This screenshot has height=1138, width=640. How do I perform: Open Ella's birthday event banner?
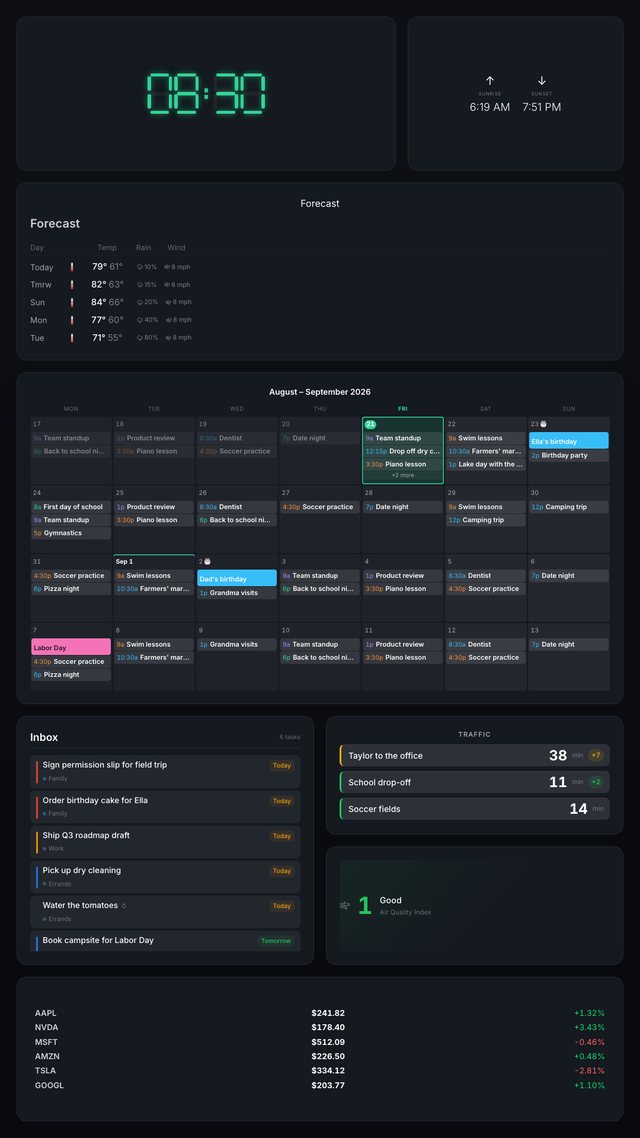tap(569, 441)
